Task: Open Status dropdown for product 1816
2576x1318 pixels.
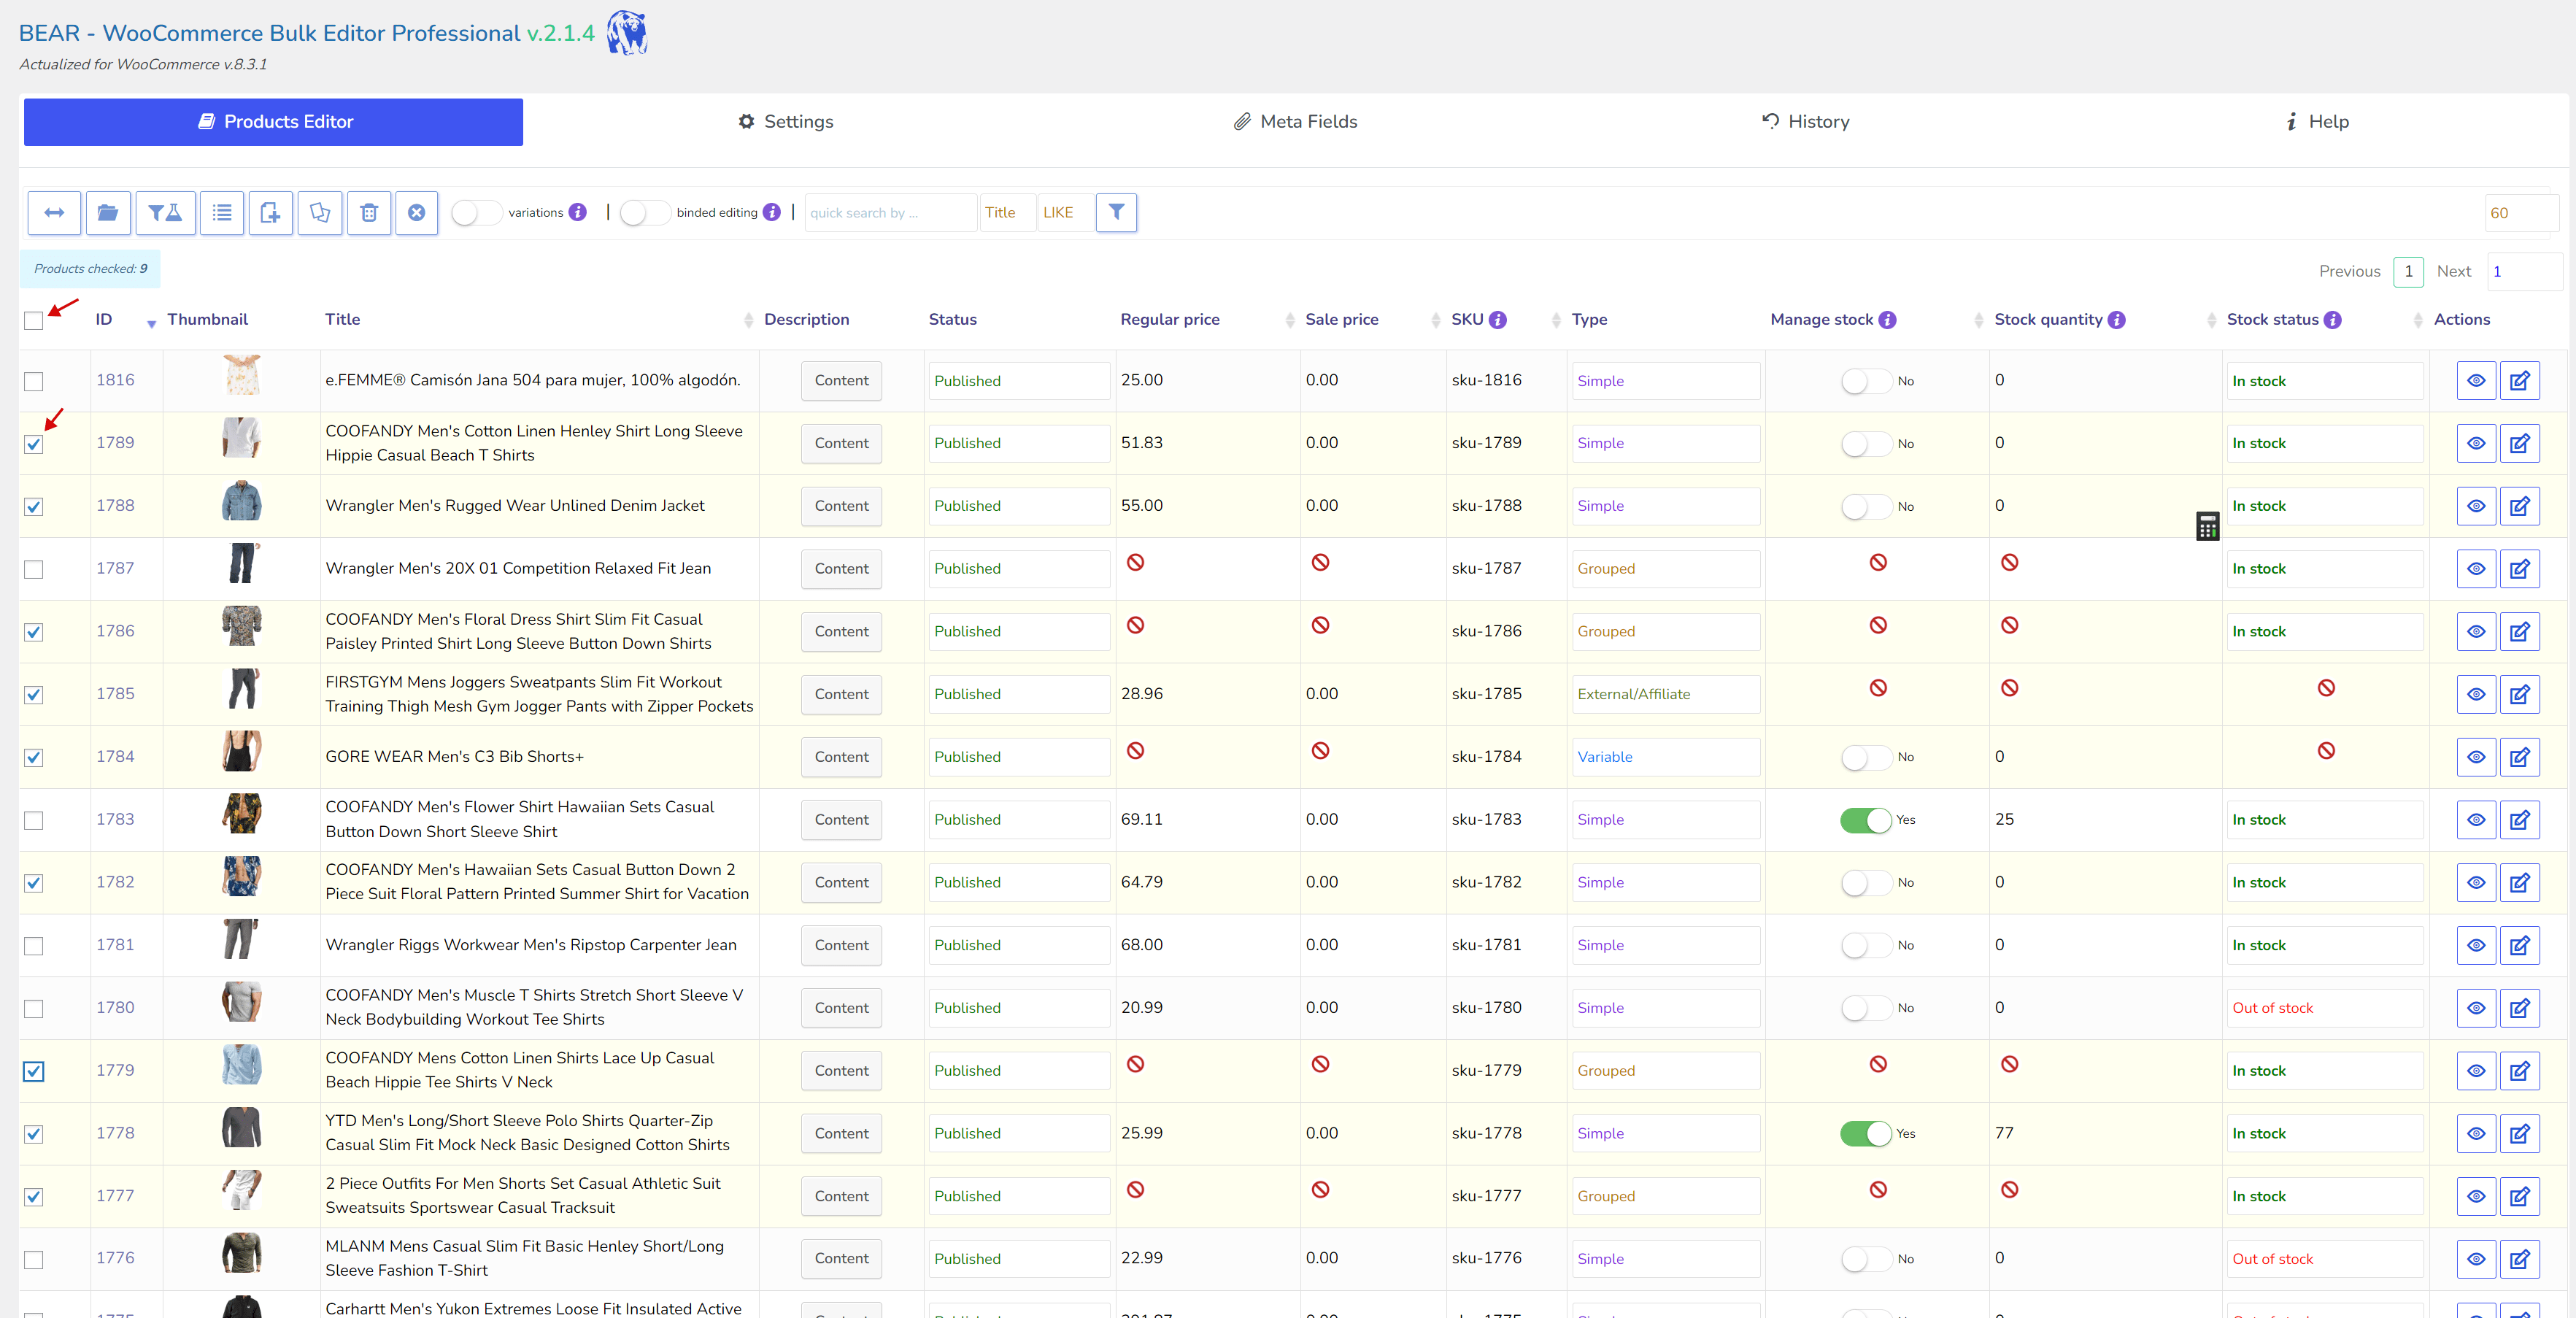Action: pos(1019,381)
